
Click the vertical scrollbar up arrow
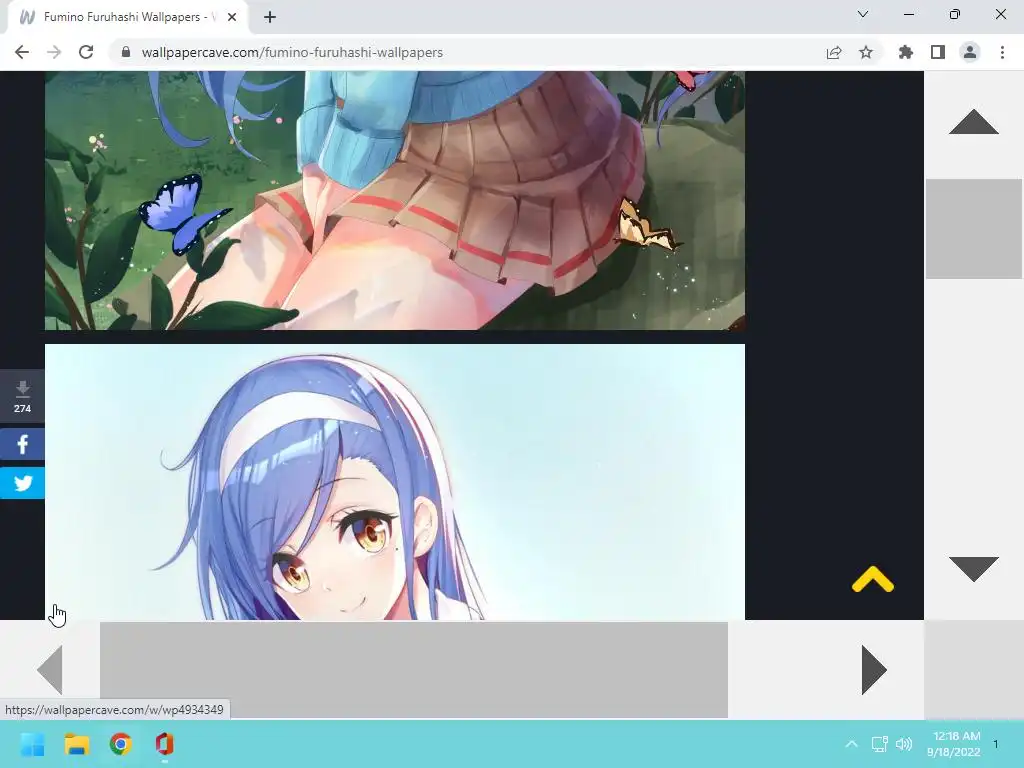[x=974, y=122]
